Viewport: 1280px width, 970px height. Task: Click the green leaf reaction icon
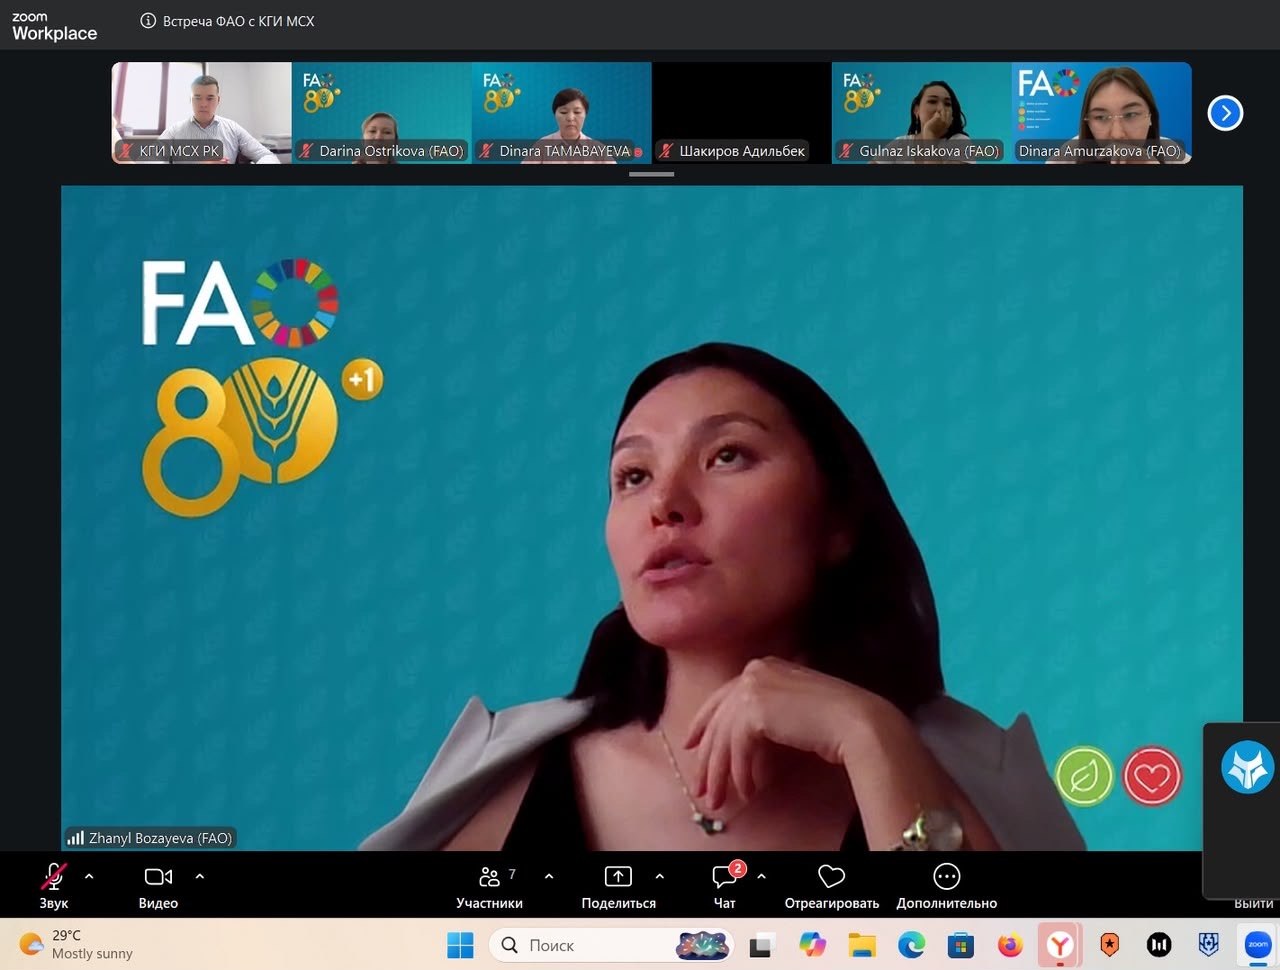pos(1085,776)
